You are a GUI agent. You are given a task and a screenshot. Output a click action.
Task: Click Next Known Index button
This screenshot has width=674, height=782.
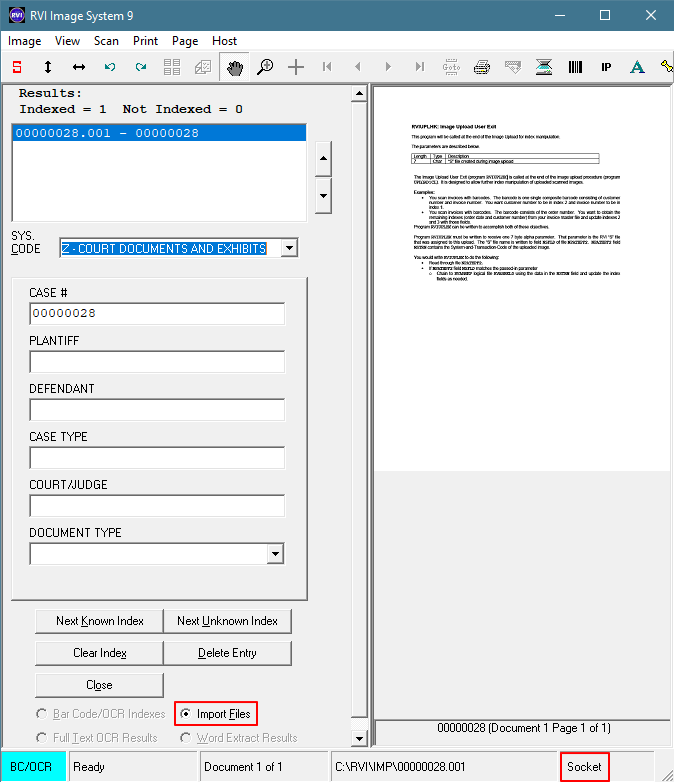tap(99, 621)
